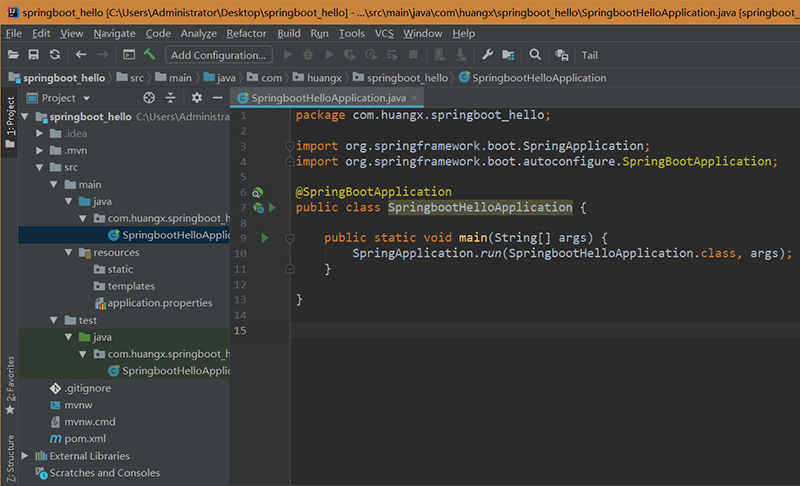Viewport: 800px width, 486px height.
Task: Fold the main method at line 9
Action: 290,238
